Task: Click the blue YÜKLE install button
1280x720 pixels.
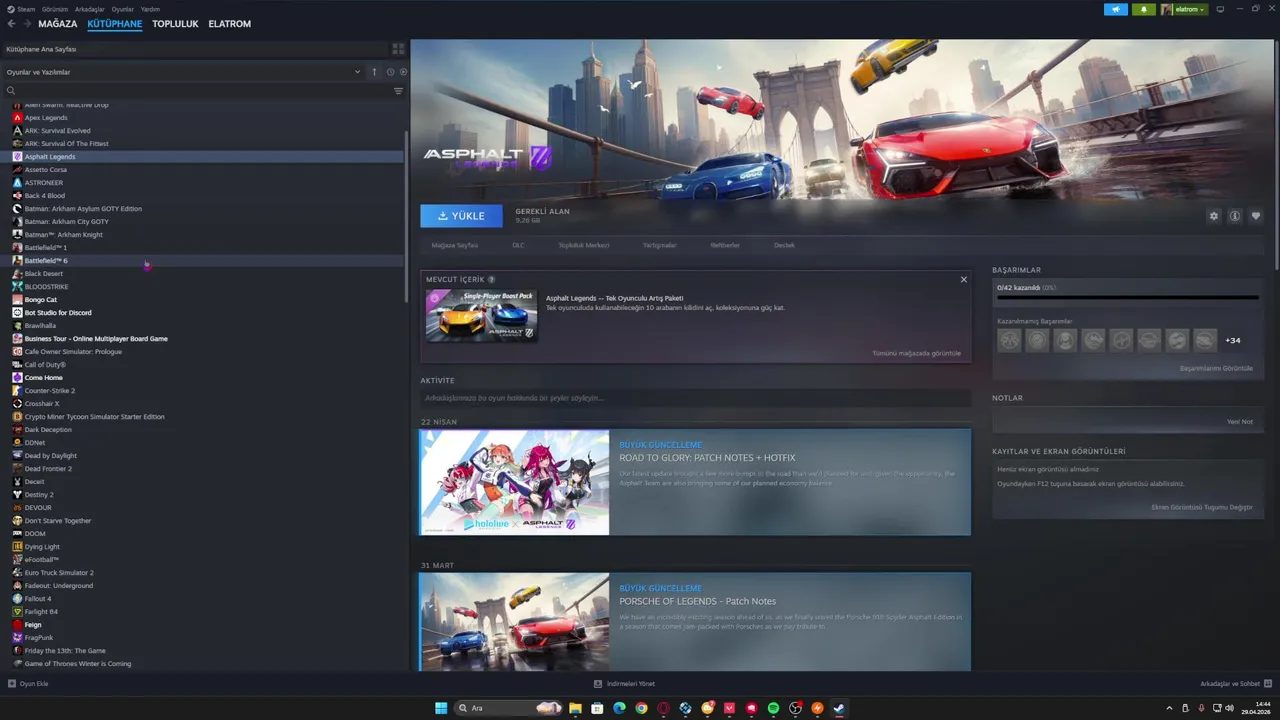Action: pos(461,216)
